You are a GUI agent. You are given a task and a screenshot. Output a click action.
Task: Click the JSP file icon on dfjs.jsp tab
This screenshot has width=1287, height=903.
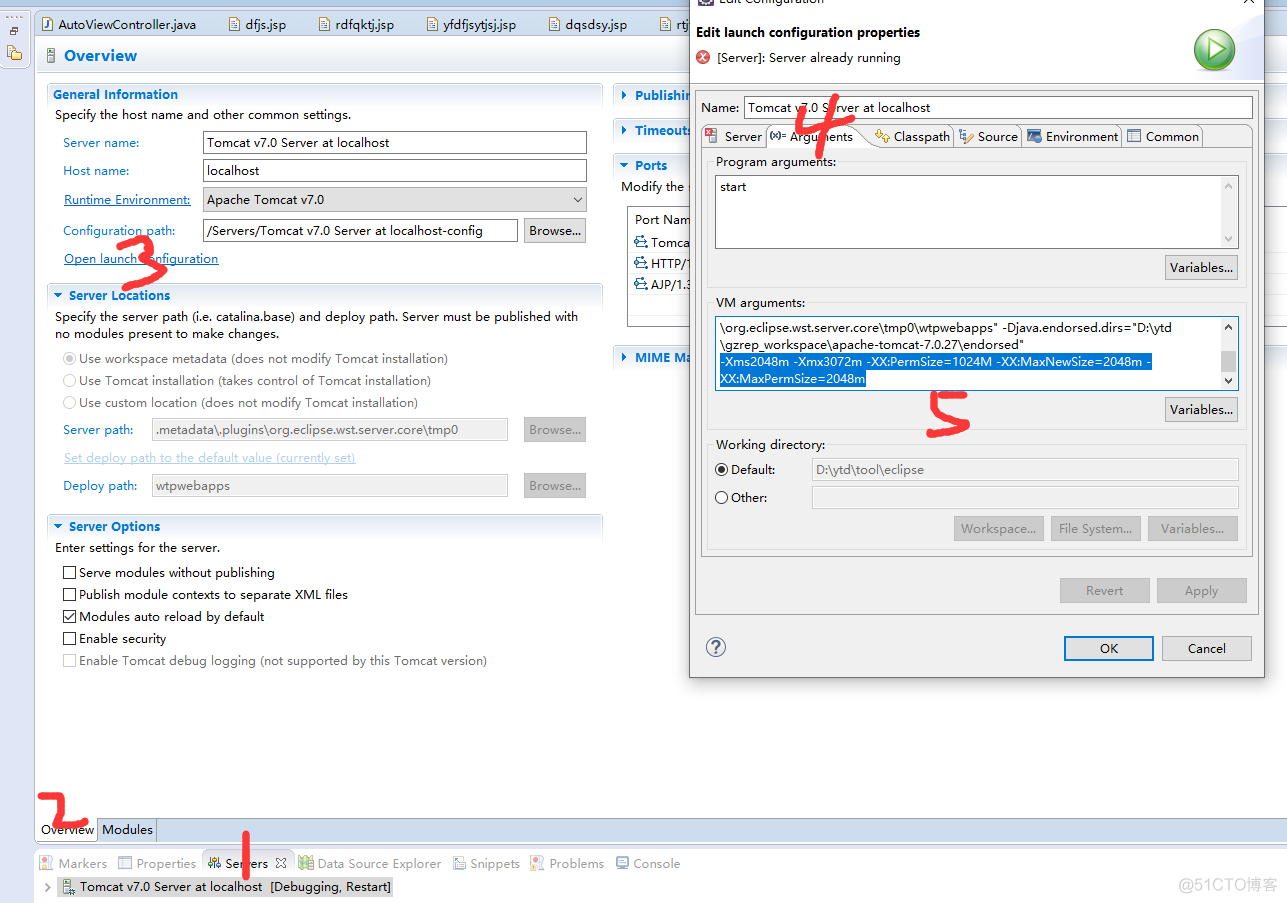234,24
